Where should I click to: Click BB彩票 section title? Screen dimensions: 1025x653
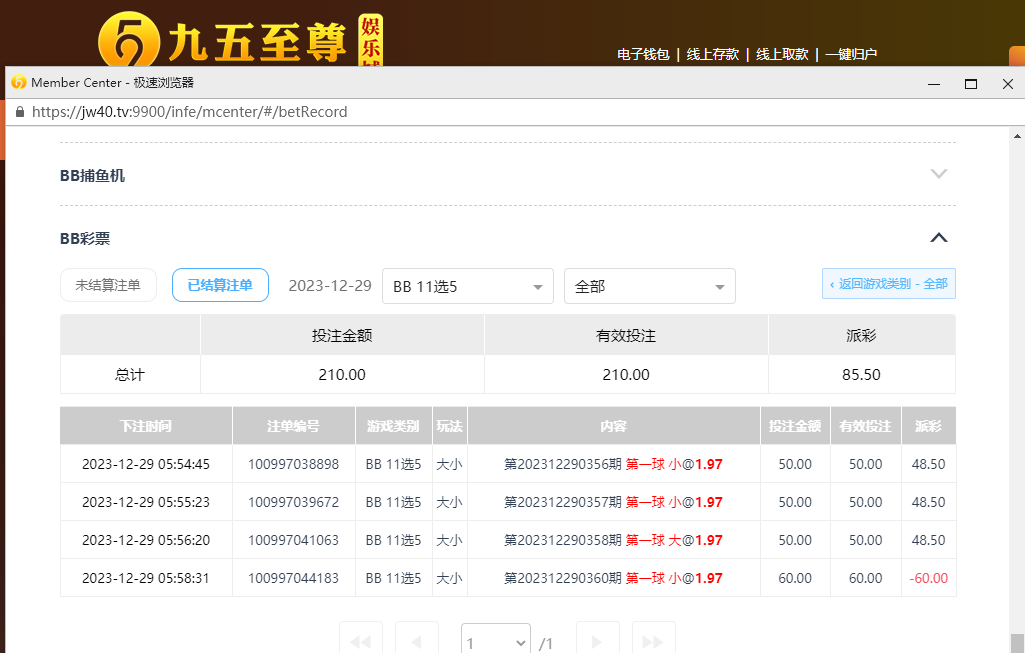click(x=85, y=239)
